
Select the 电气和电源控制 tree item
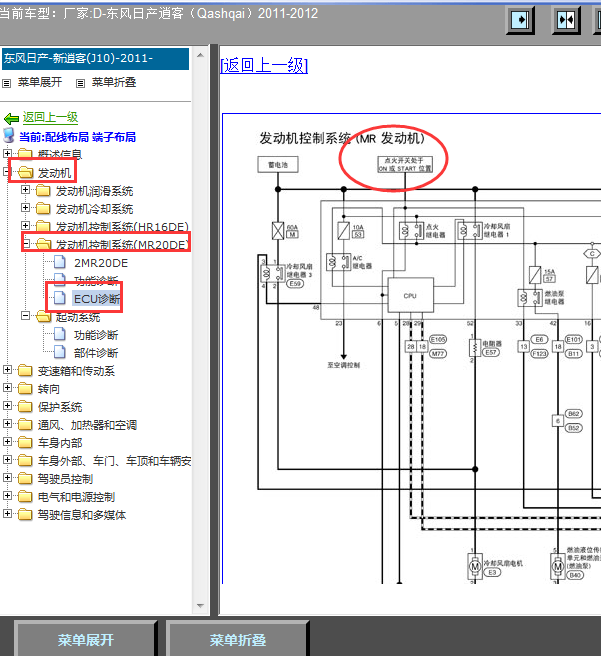pos(76,497)
